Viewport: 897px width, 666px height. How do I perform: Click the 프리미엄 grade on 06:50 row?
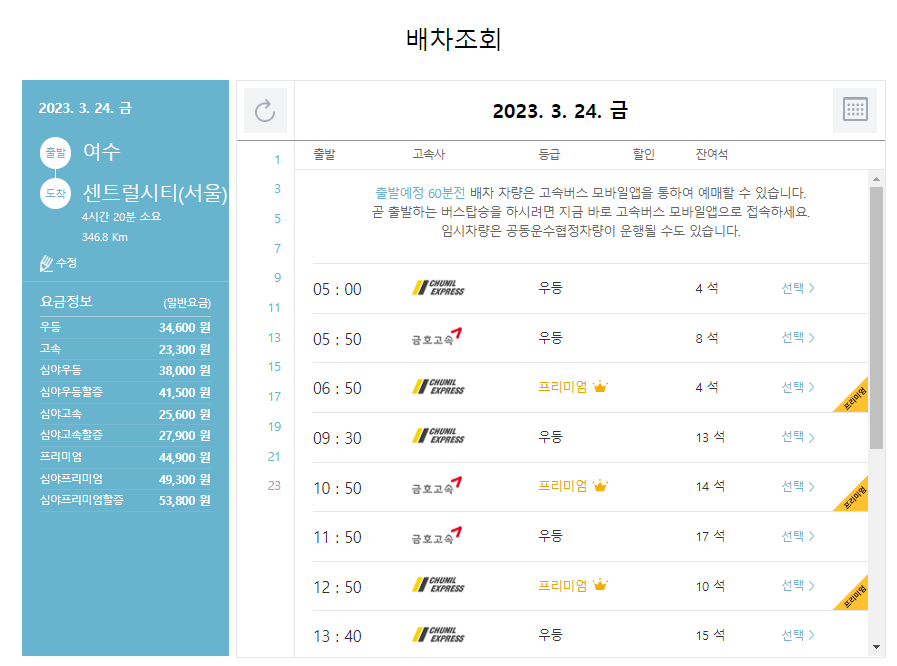[x=563, y=387]
